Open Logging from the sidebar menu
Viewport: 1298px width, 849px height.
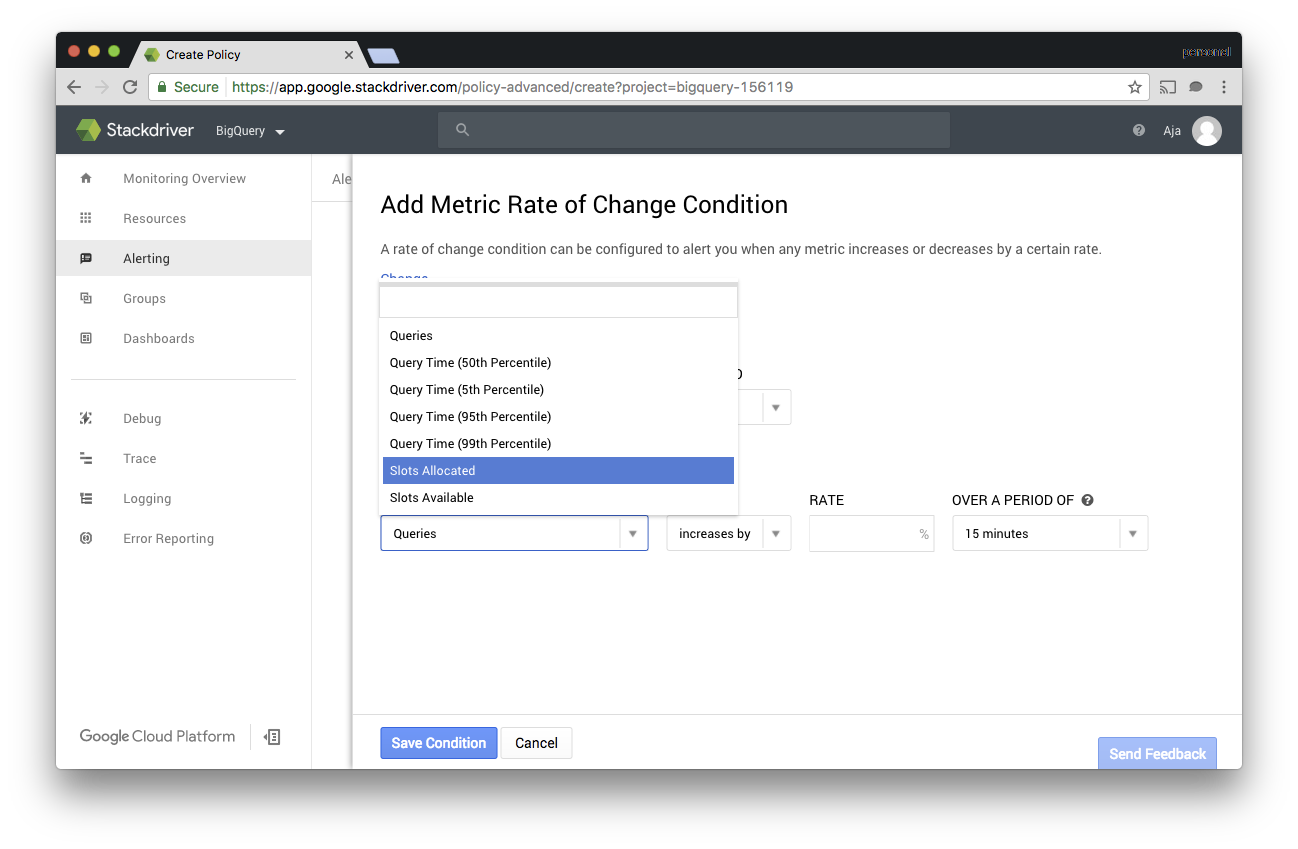86,498
